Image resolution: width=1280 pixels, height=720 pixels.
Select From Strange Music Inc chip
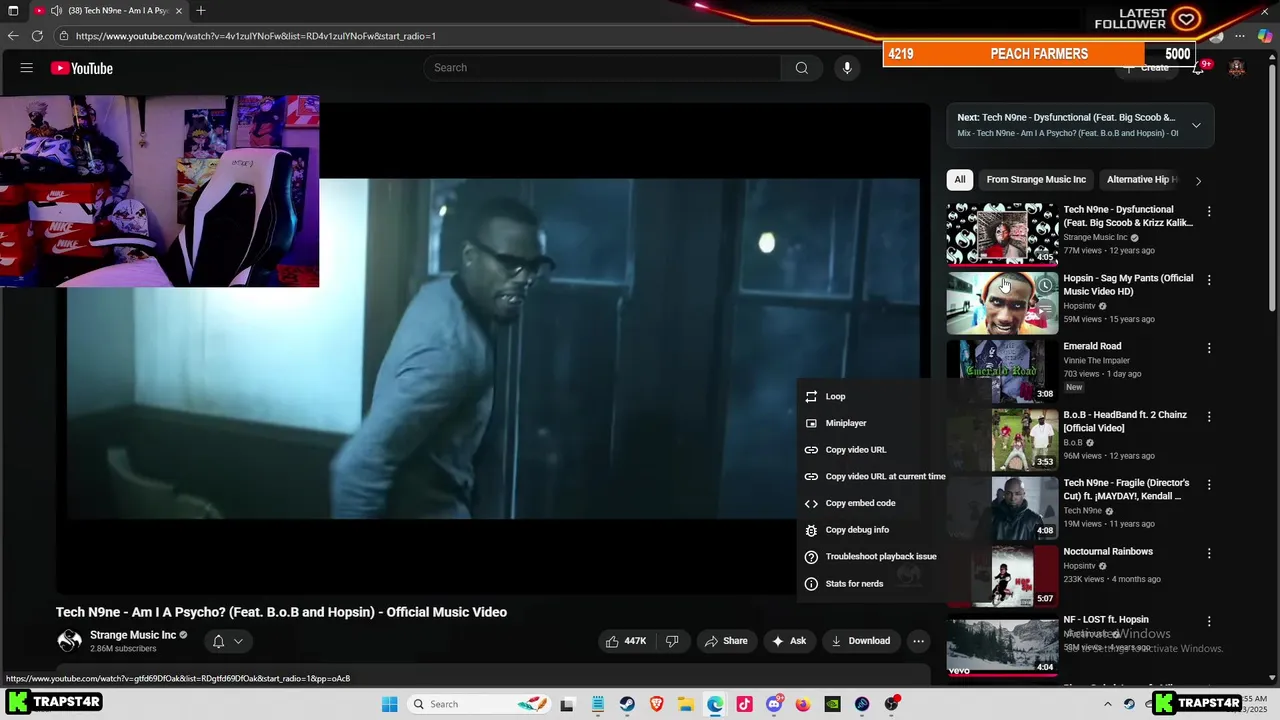coord(1036,180)
